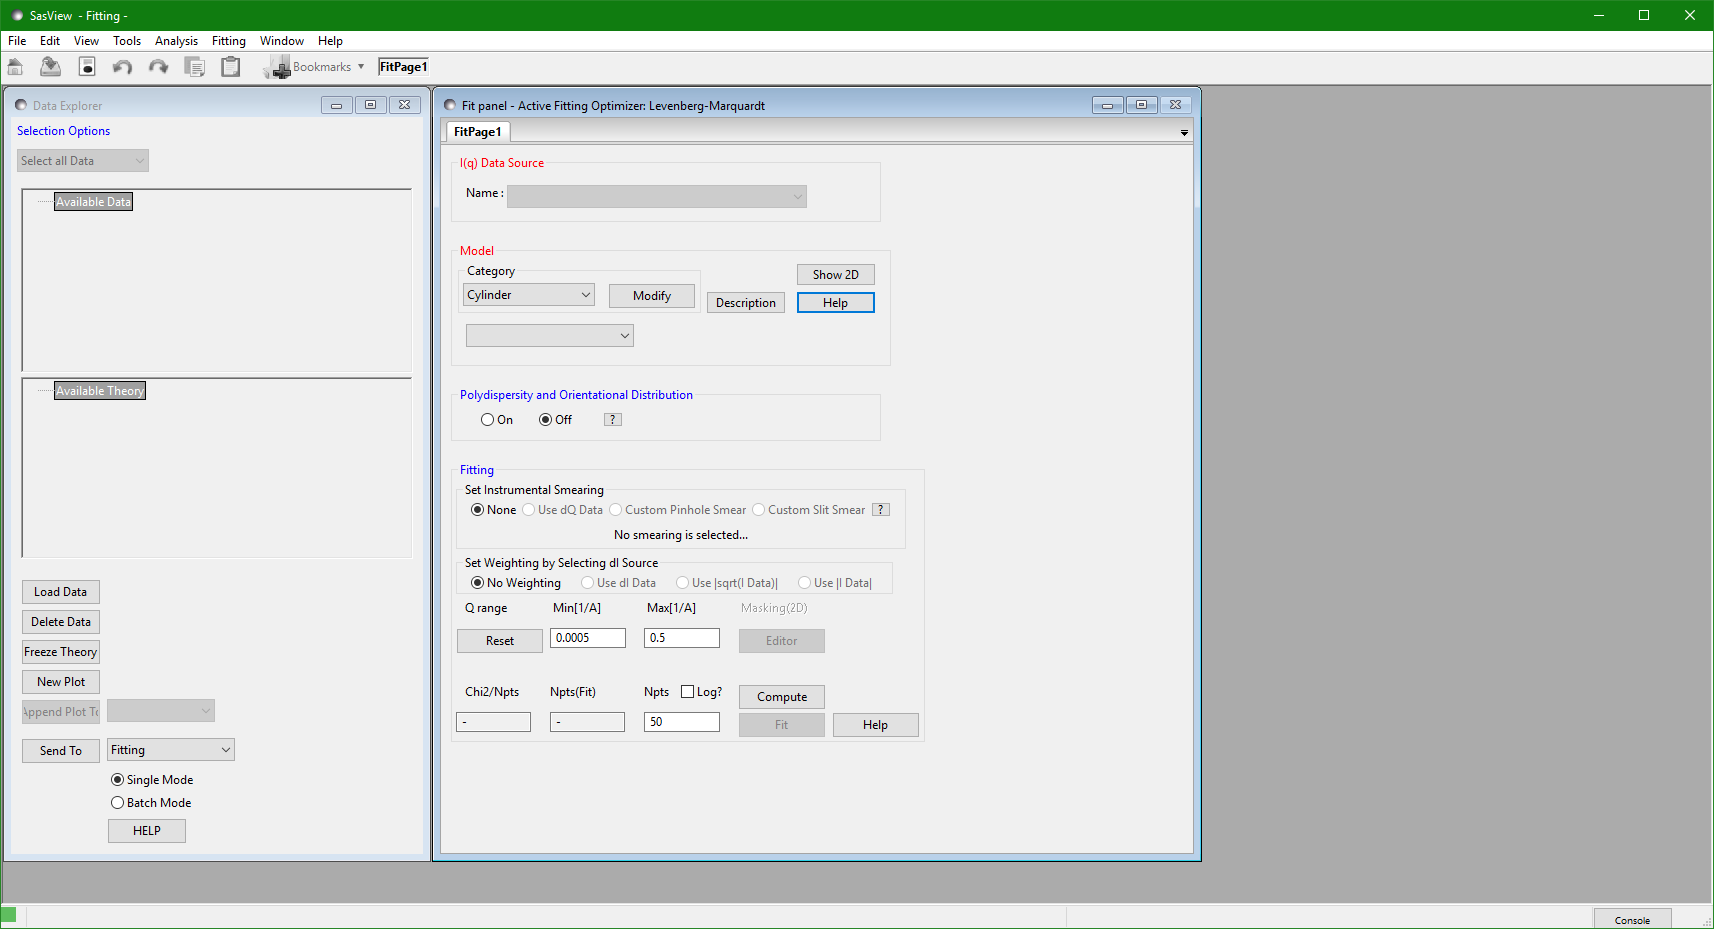Viewport: 1714px width, 929px height.
Task: Click the New Plot button
Action: (61, 682)
